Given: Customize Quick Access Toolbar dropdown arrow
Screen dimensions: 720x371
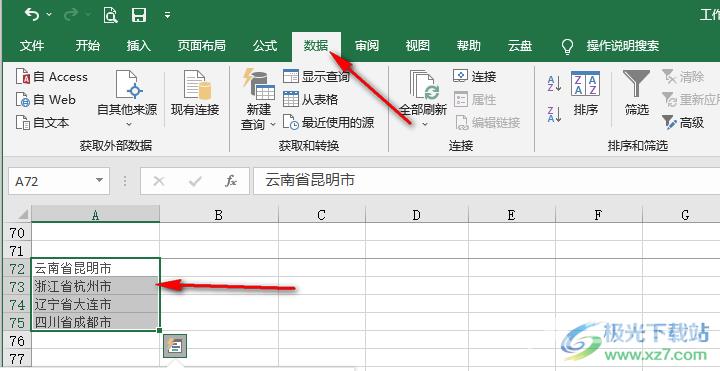Looking at the screenshot, I should [x=168, y=16].
